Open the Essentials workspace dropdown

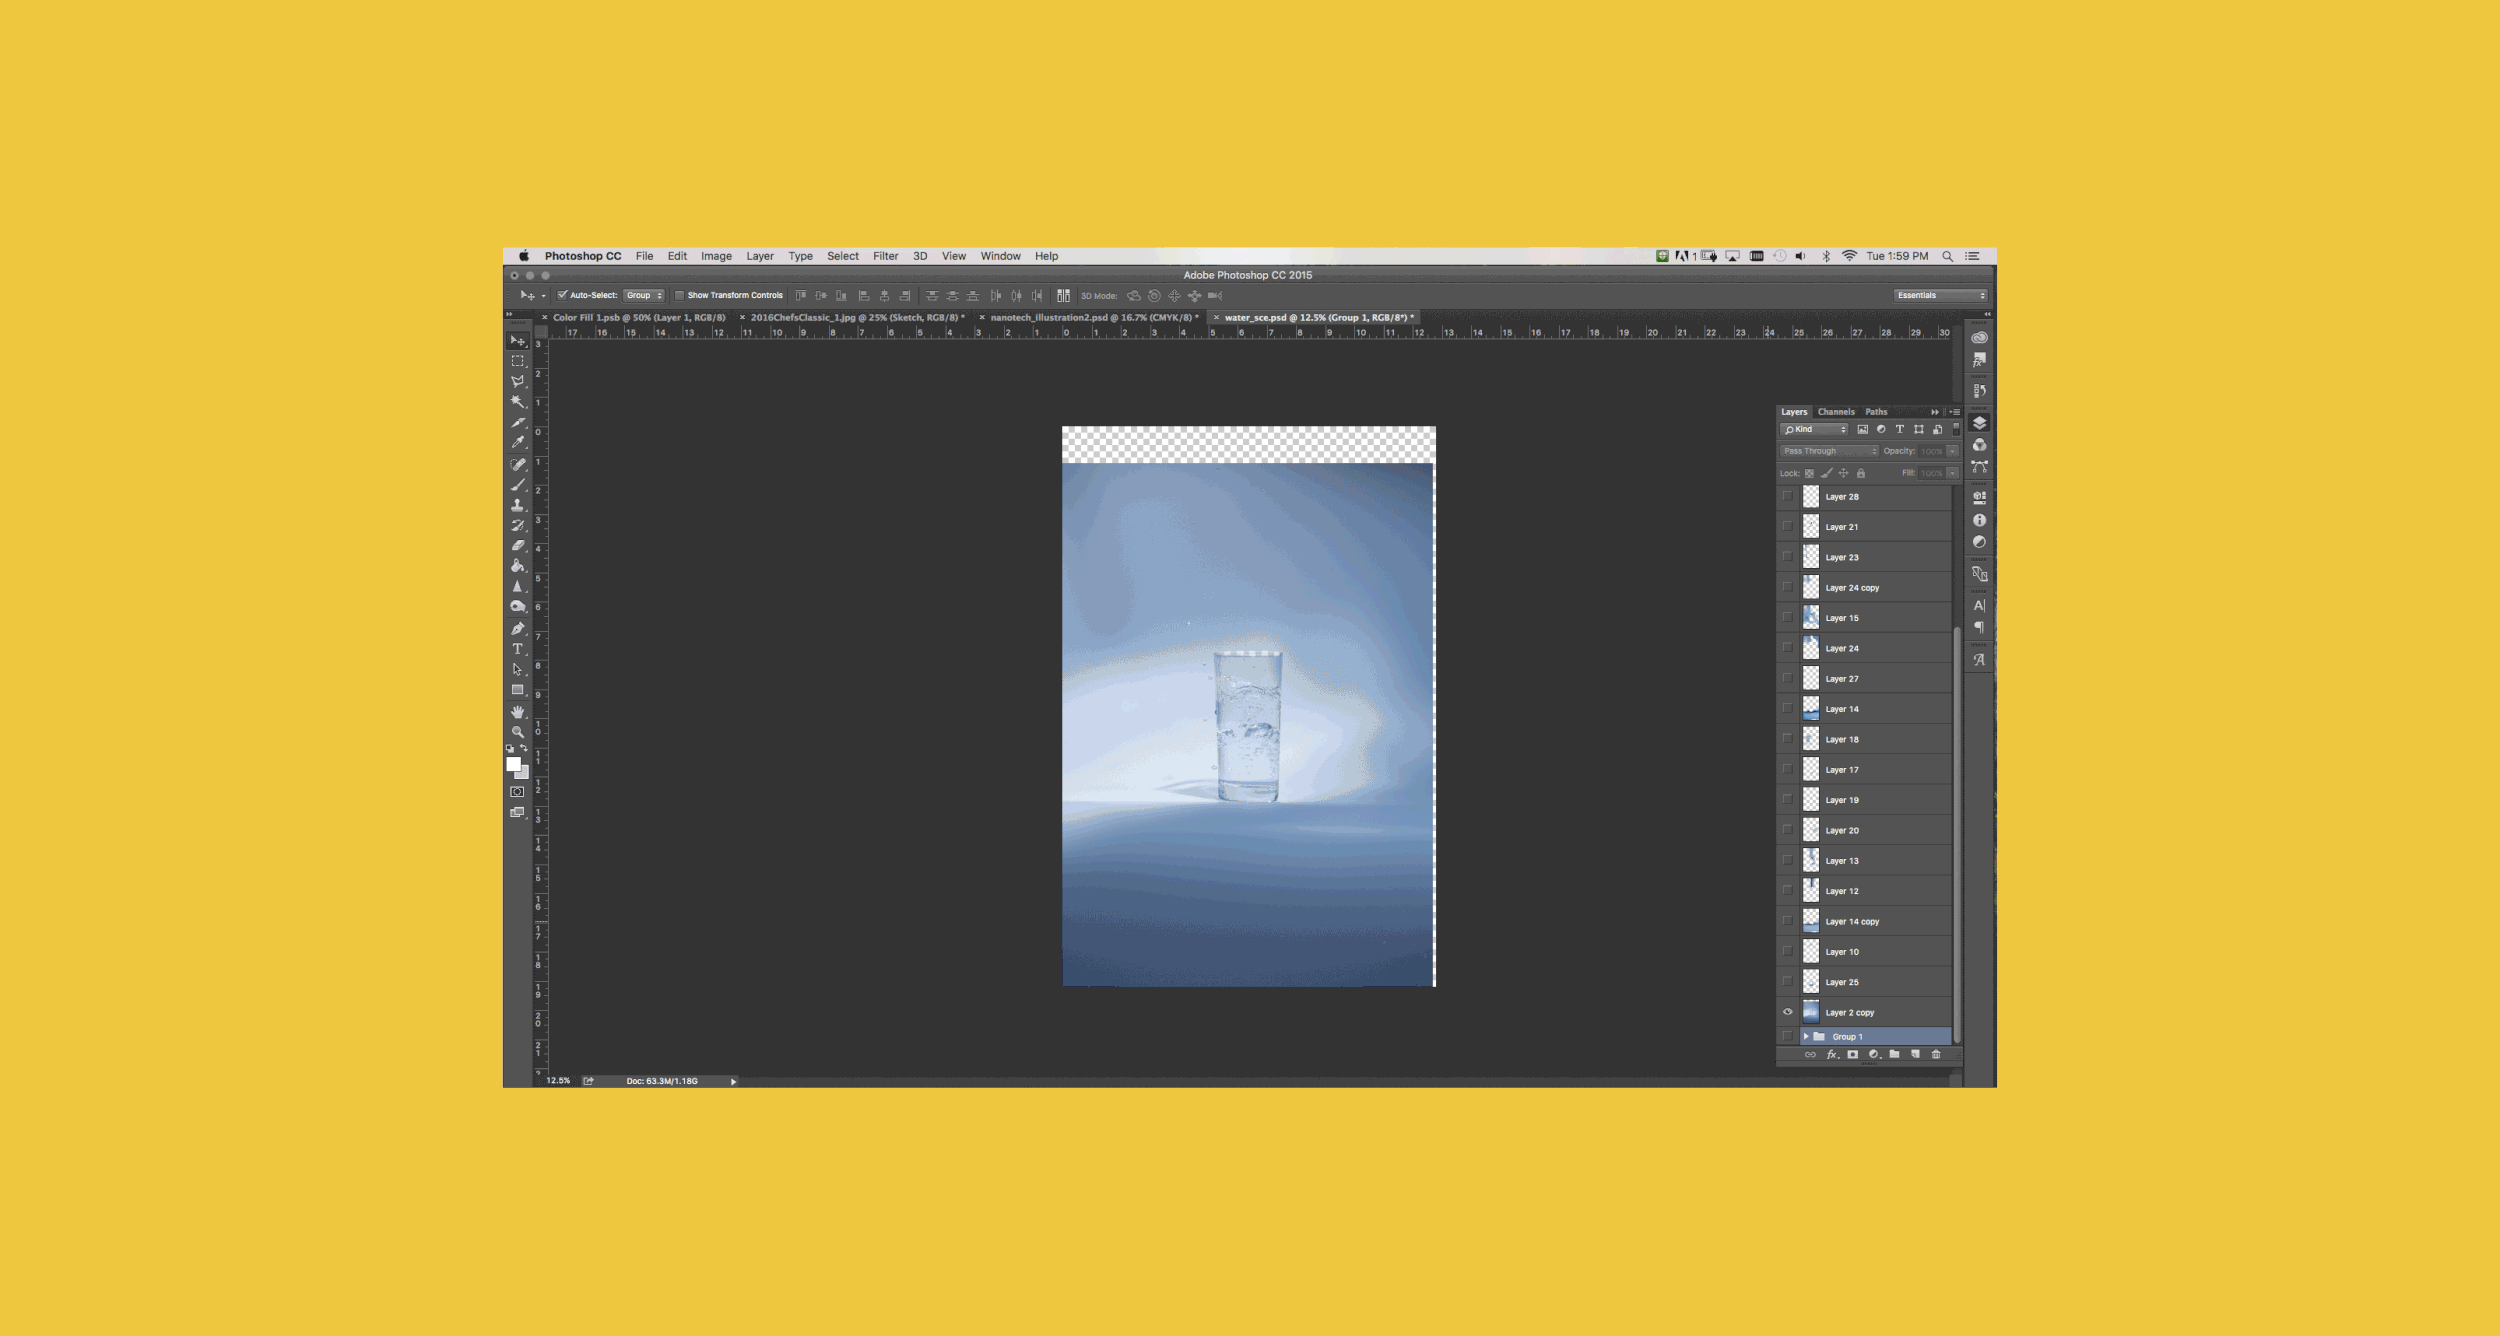click(x=1940, y=295)
